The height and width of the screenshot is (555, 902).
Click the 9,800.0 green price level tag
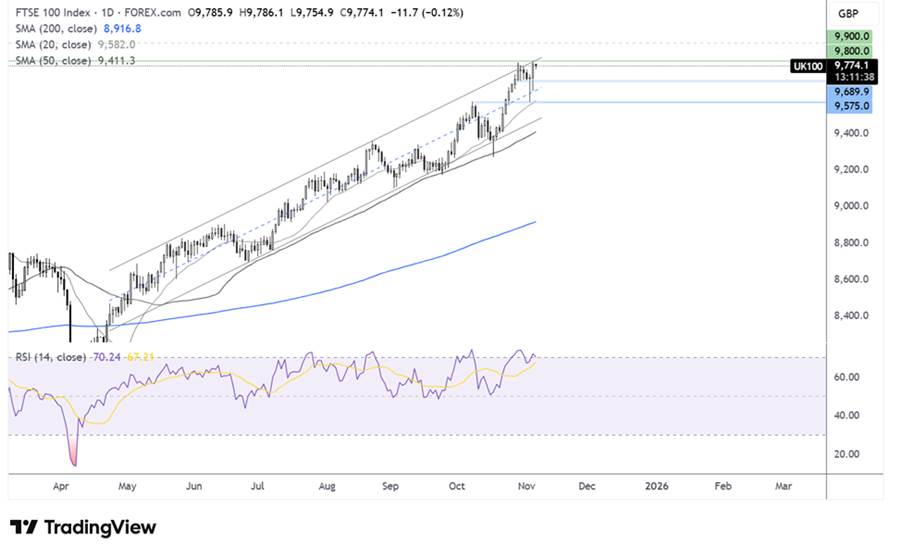point(850,49)
